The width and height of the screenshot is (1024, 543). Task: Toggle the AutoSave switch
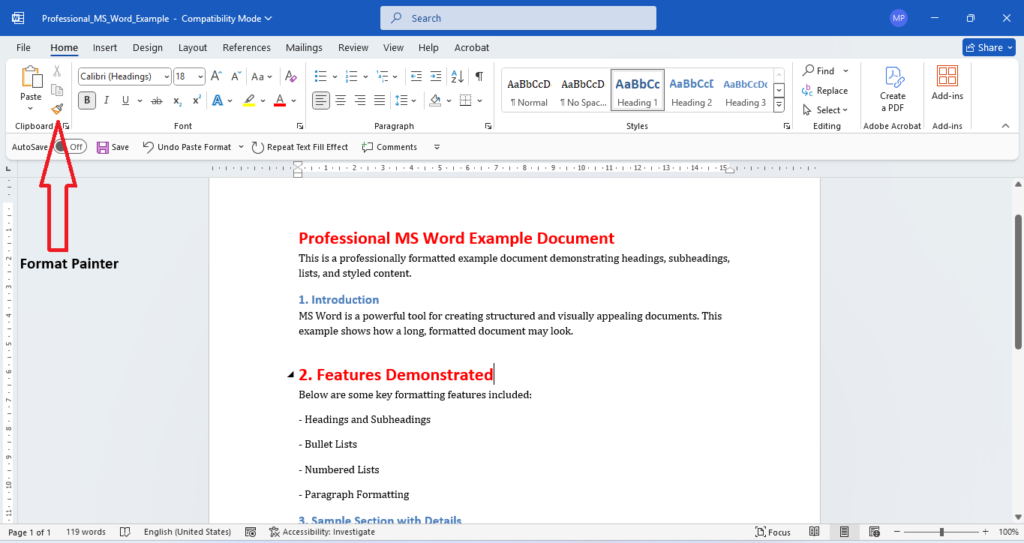tap(71, 147)
